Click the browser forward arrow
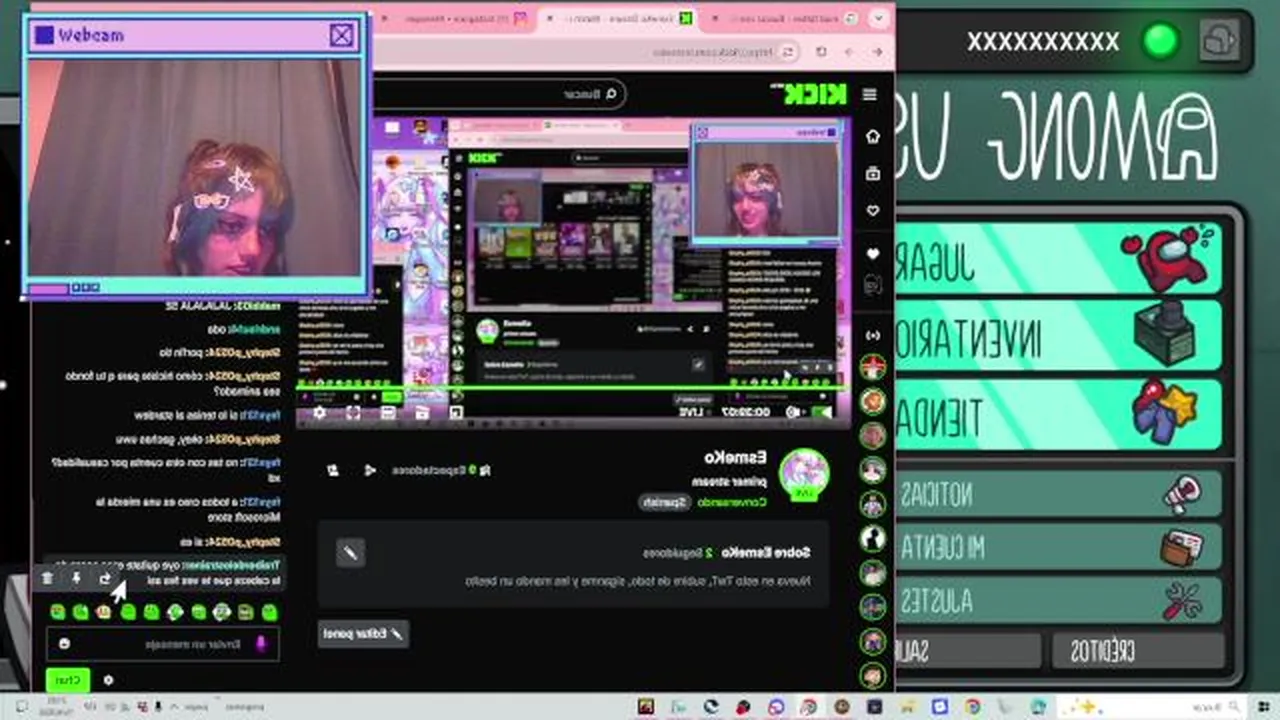Screen dimensions: 1280x720 click(849, 52)
